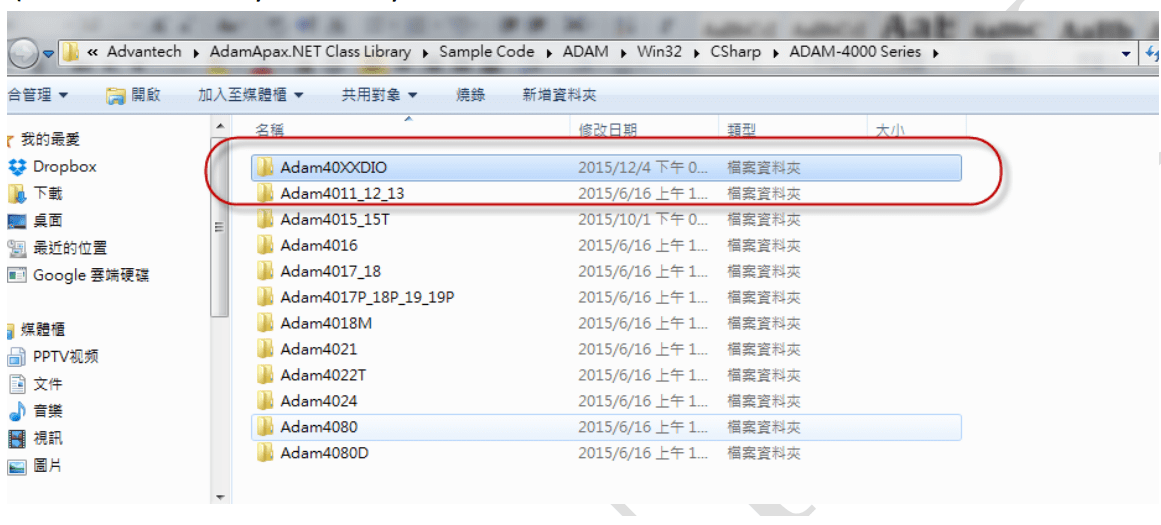Click the 燒錄 burn toolbar button
Image resolution: width=1161 pixels, height=525 pixels.
point(470,95)
